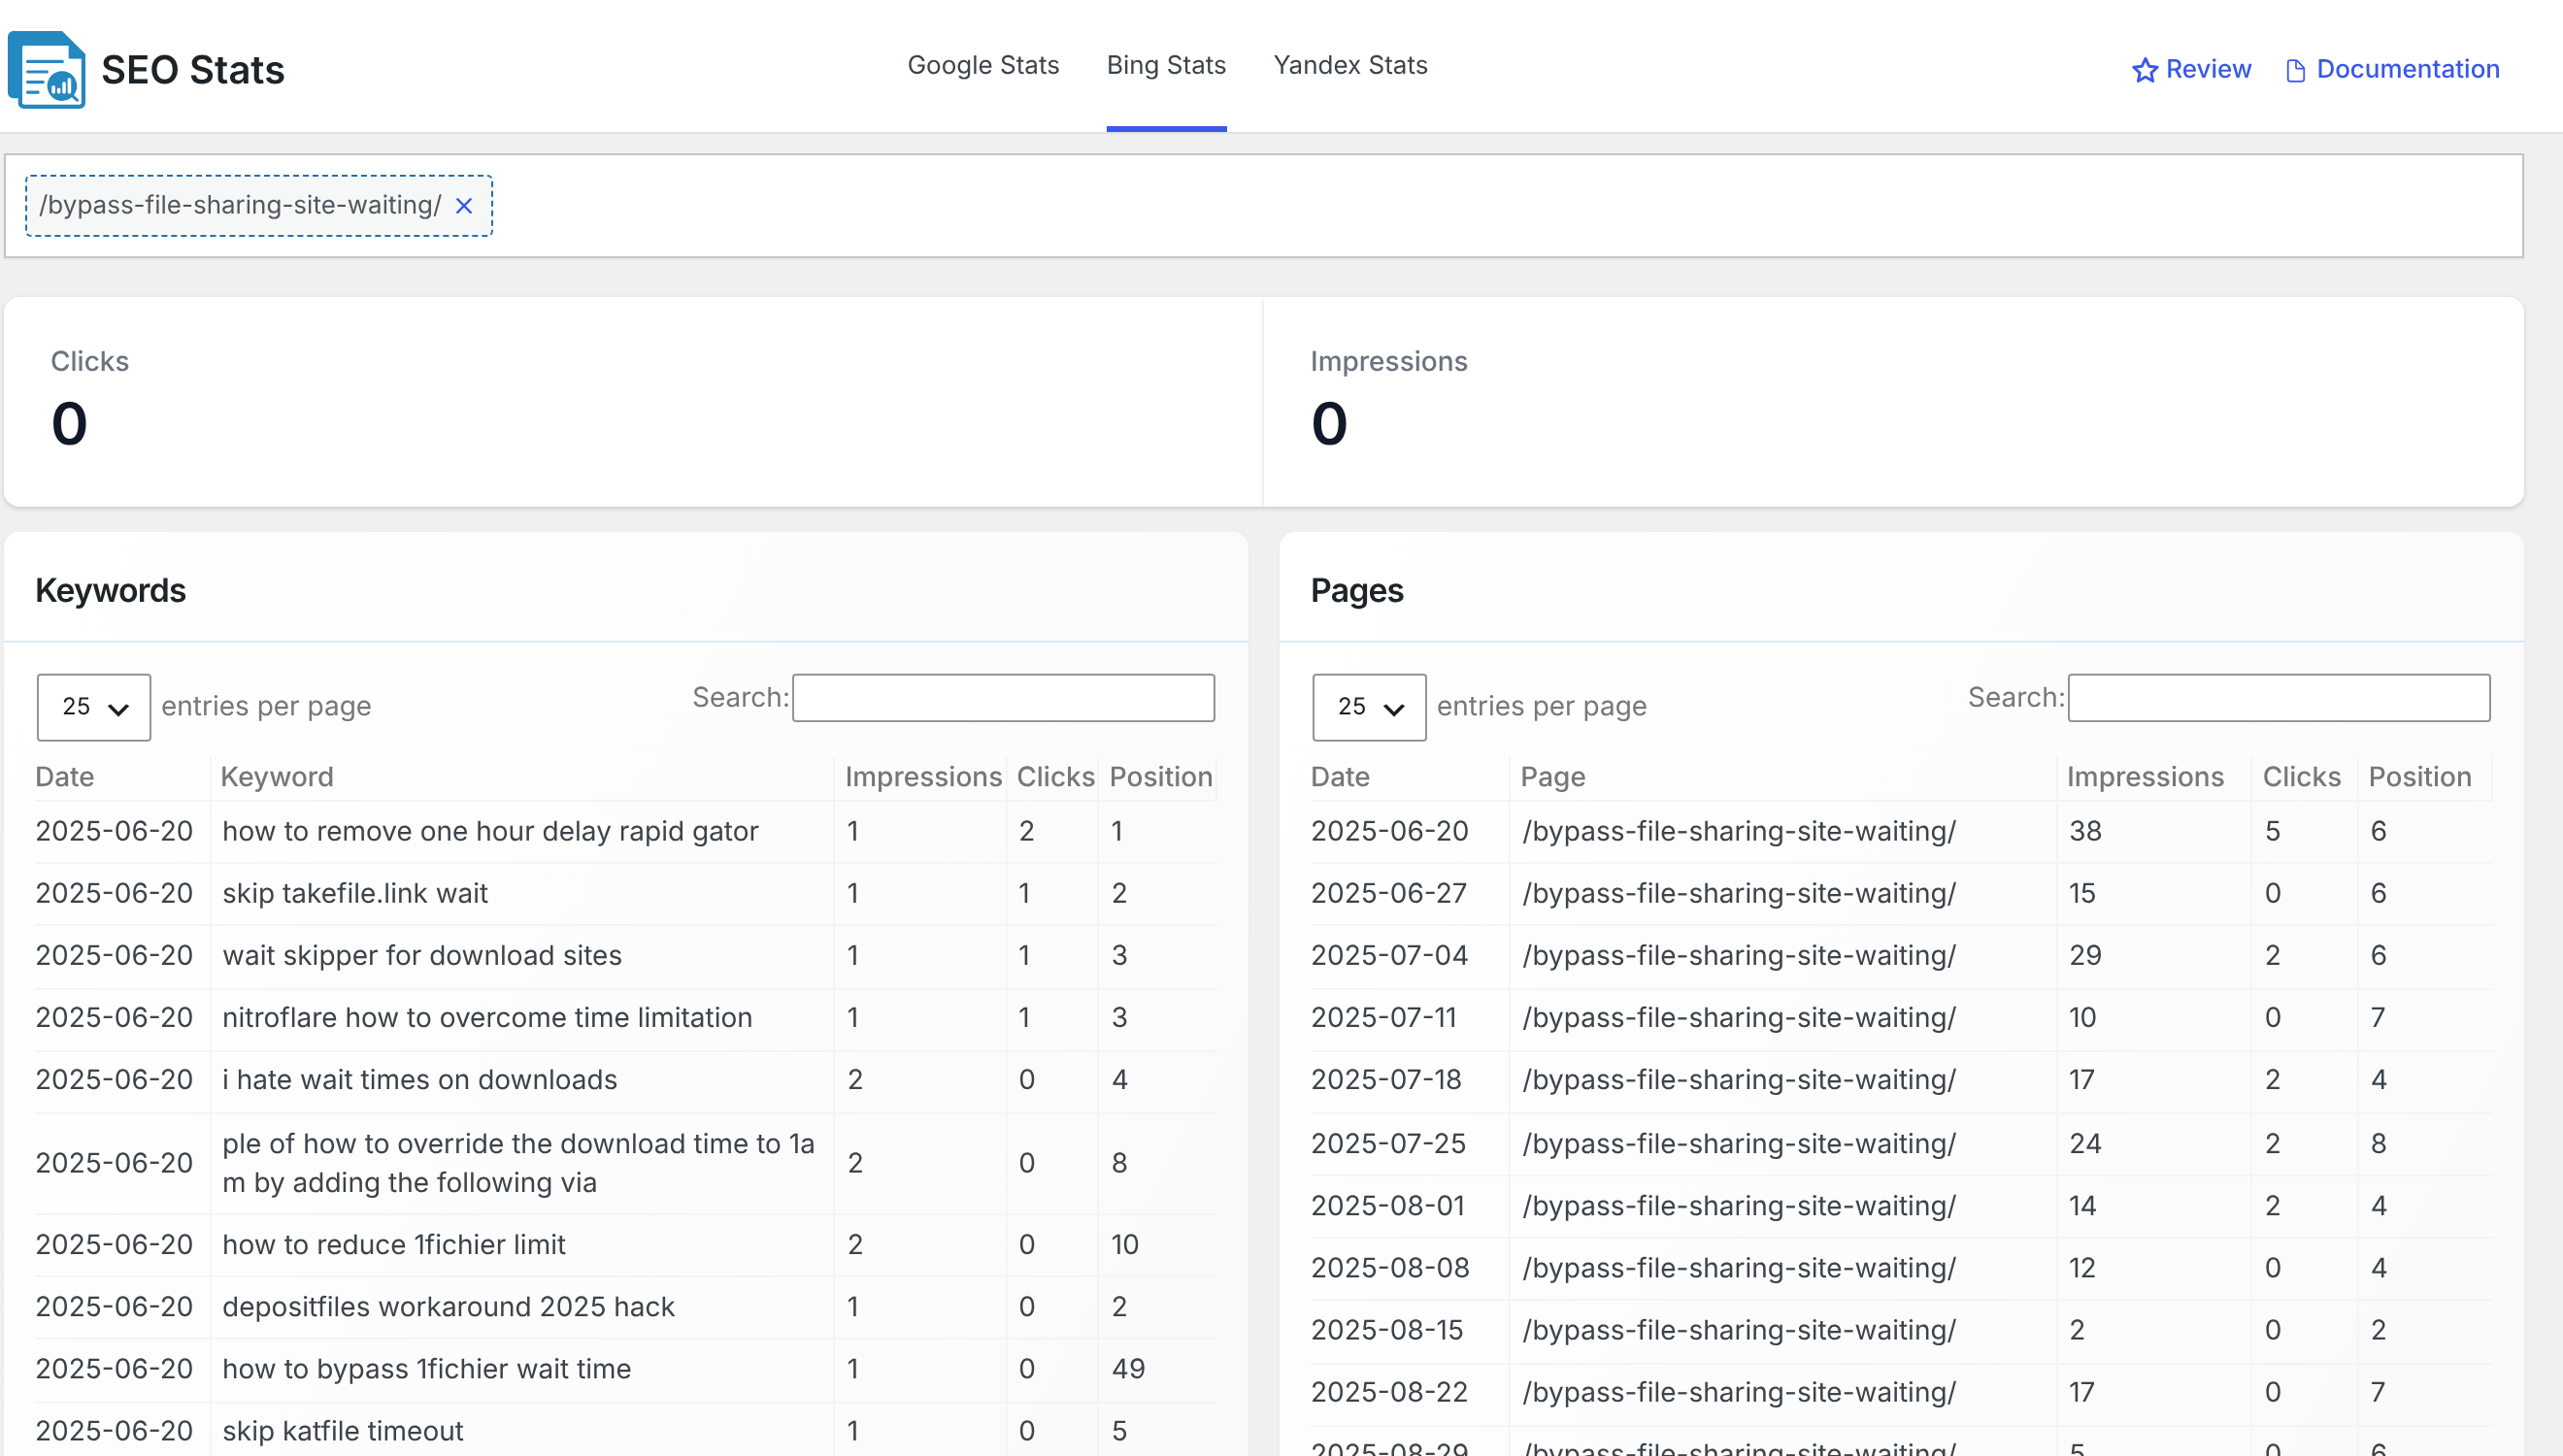Sort Pages table by Date header
Viewport: 2563px width, 1456px height.
[x=1340, y=777]
